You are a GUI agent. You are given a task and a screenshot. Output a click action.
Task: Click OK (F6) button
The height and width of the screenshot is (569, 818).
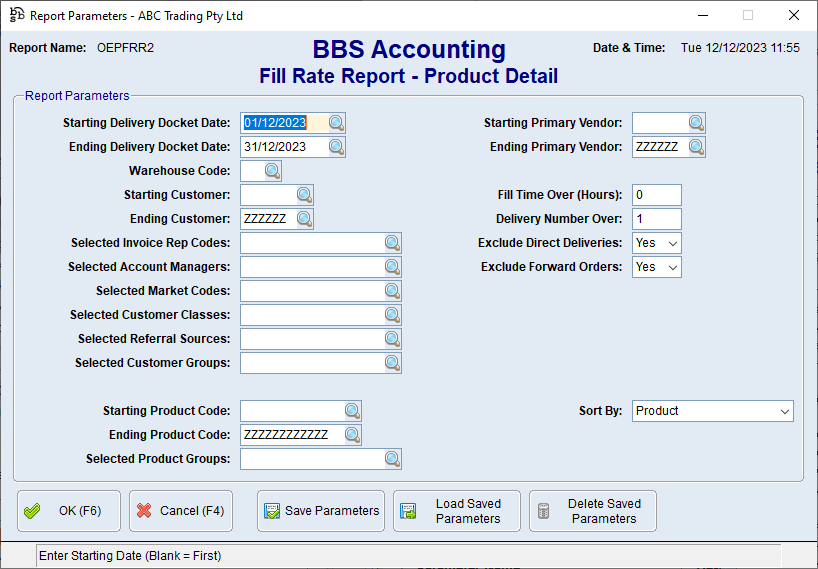point(69,511)
